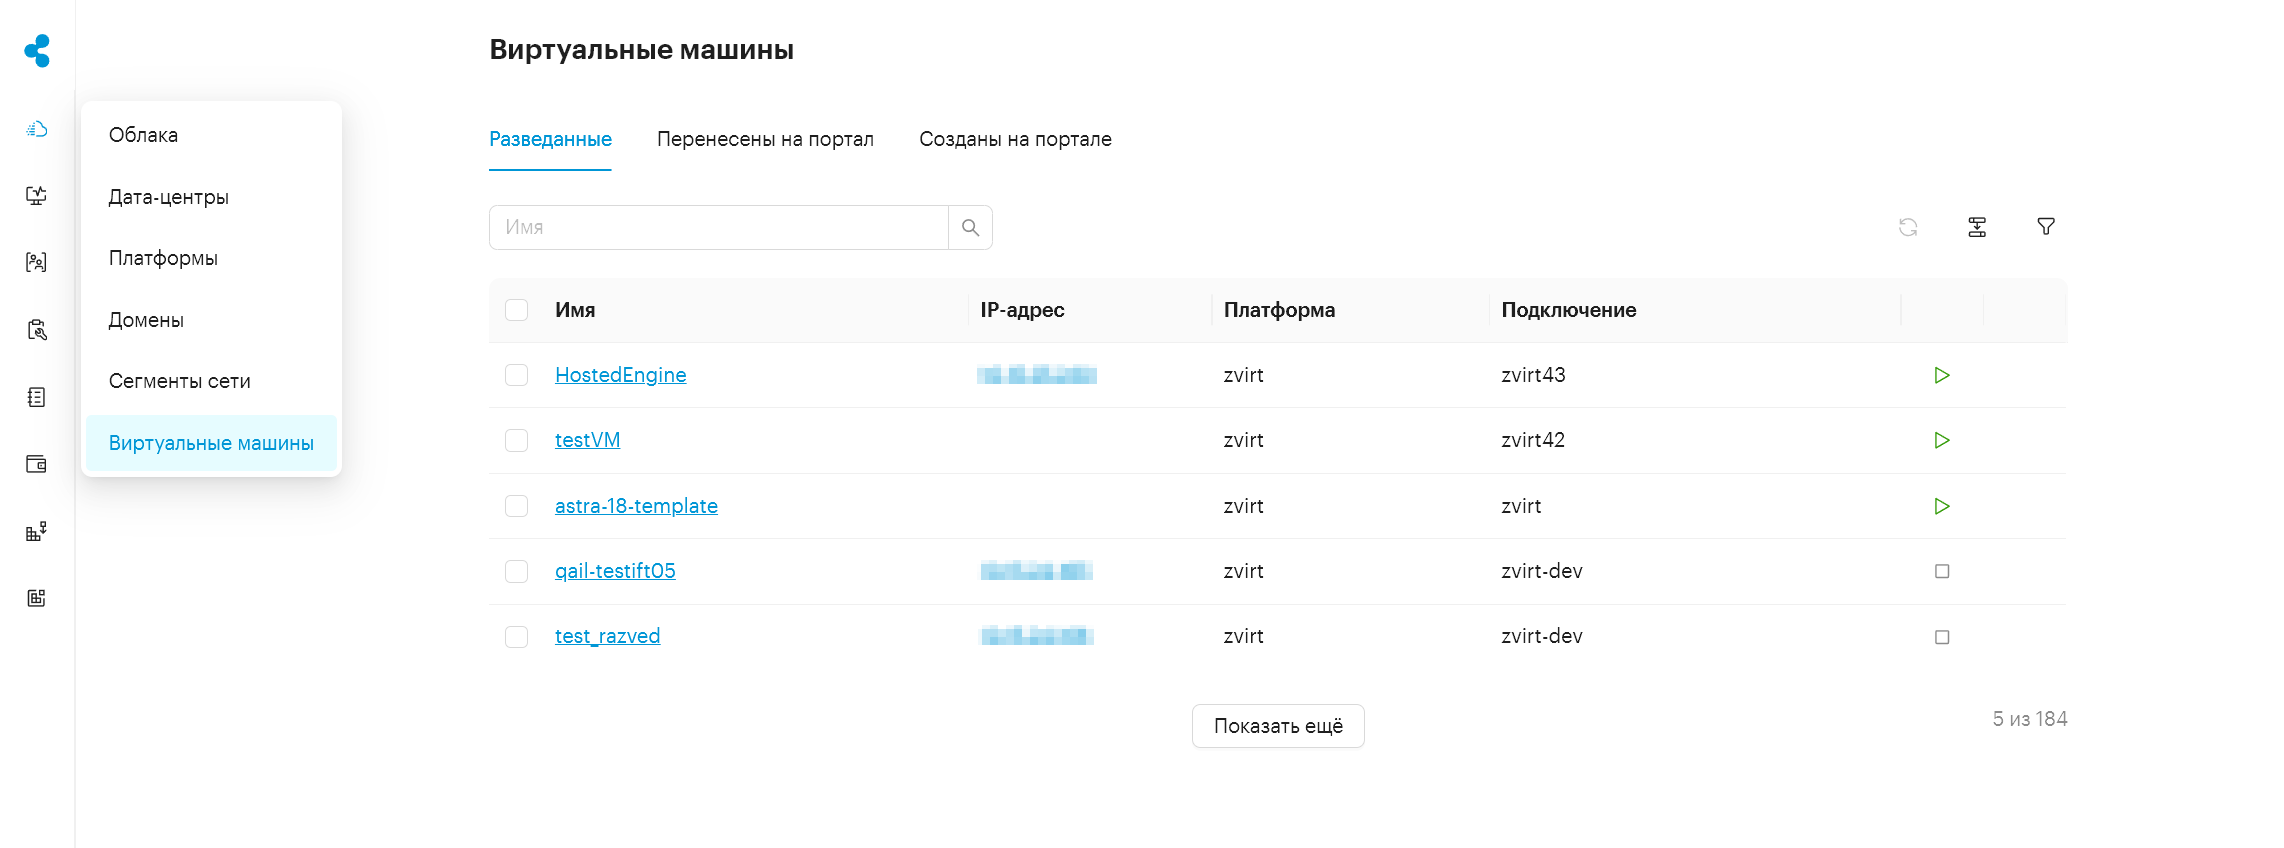The image size is (2284, 848).
Task: Click the play icon for astra-18-template
Action: [1942, 506]
